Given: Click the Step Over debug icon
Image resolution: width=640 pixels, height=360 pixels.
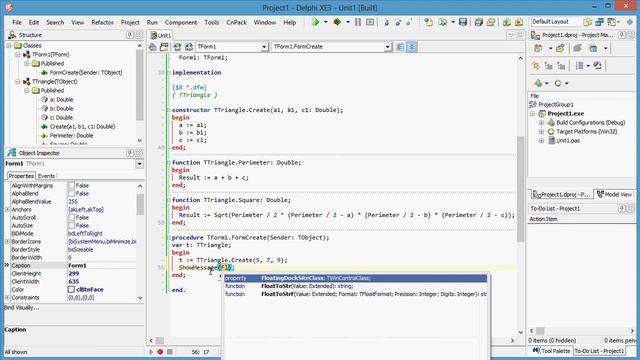Looking at the screenshot, I should (398, 22).
